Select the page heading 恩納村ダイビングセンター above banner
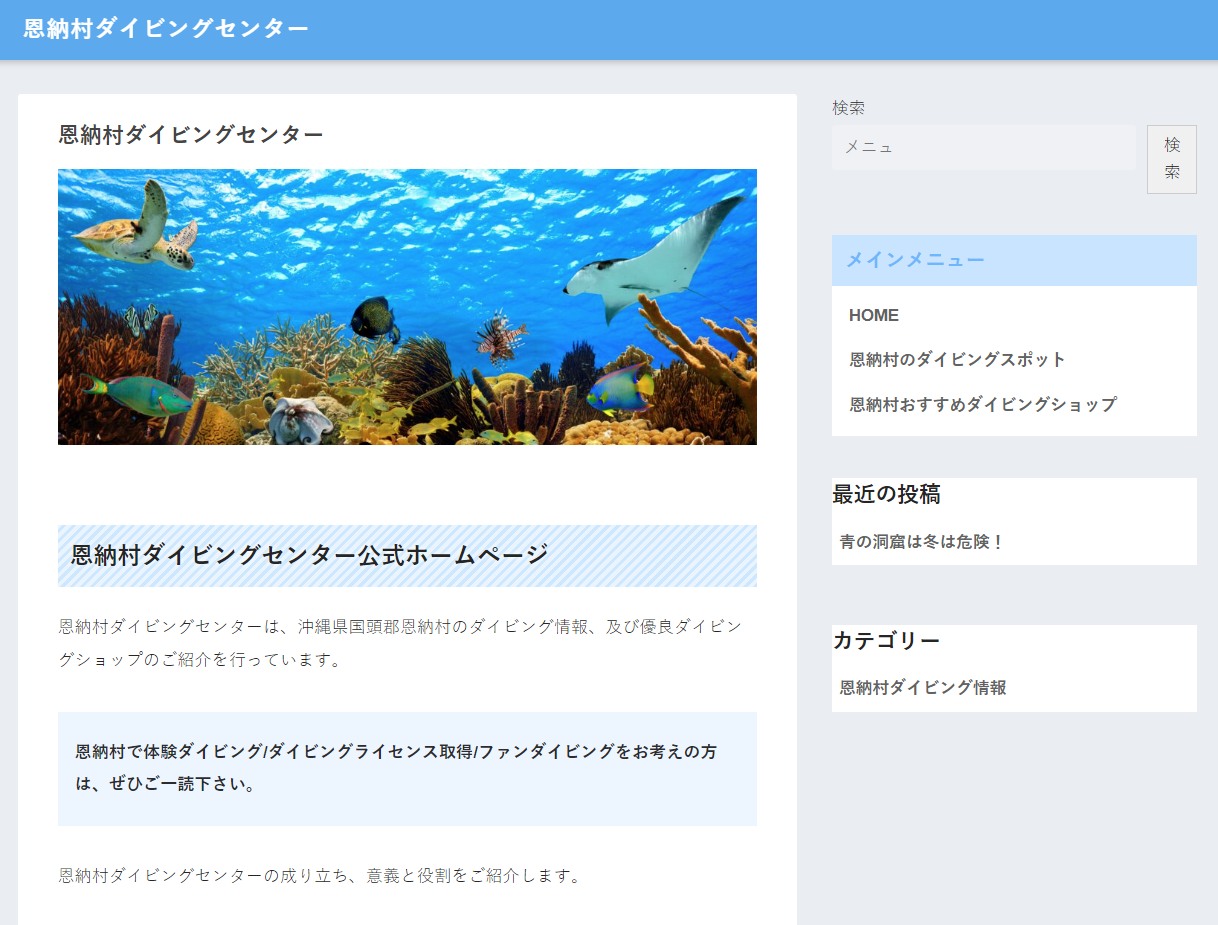The height and width of the screenshot is (925, 1218). tap(191, 135)
